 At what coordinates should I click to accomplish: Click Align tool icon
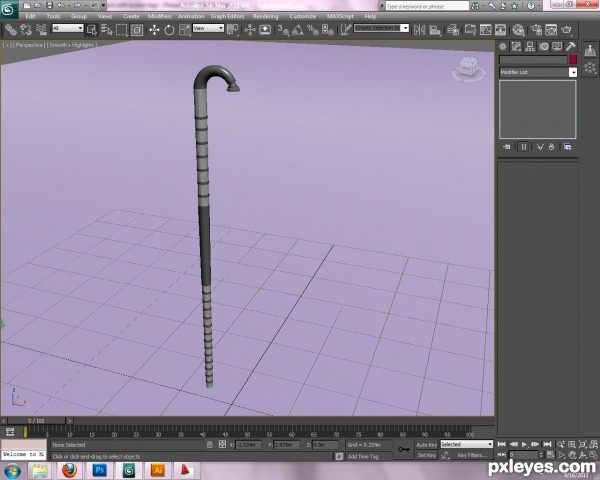435,30
